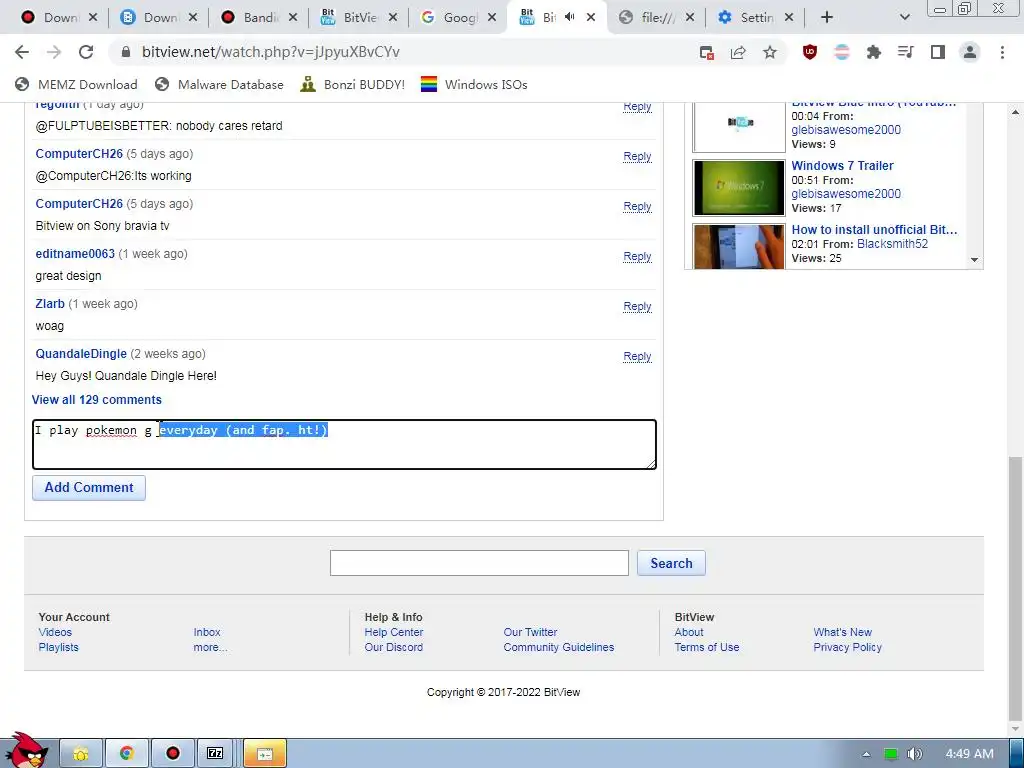This screenshot has width=1024, height=768.
Task: Bookmark this page with the star icon
Action: coord(770,52)
